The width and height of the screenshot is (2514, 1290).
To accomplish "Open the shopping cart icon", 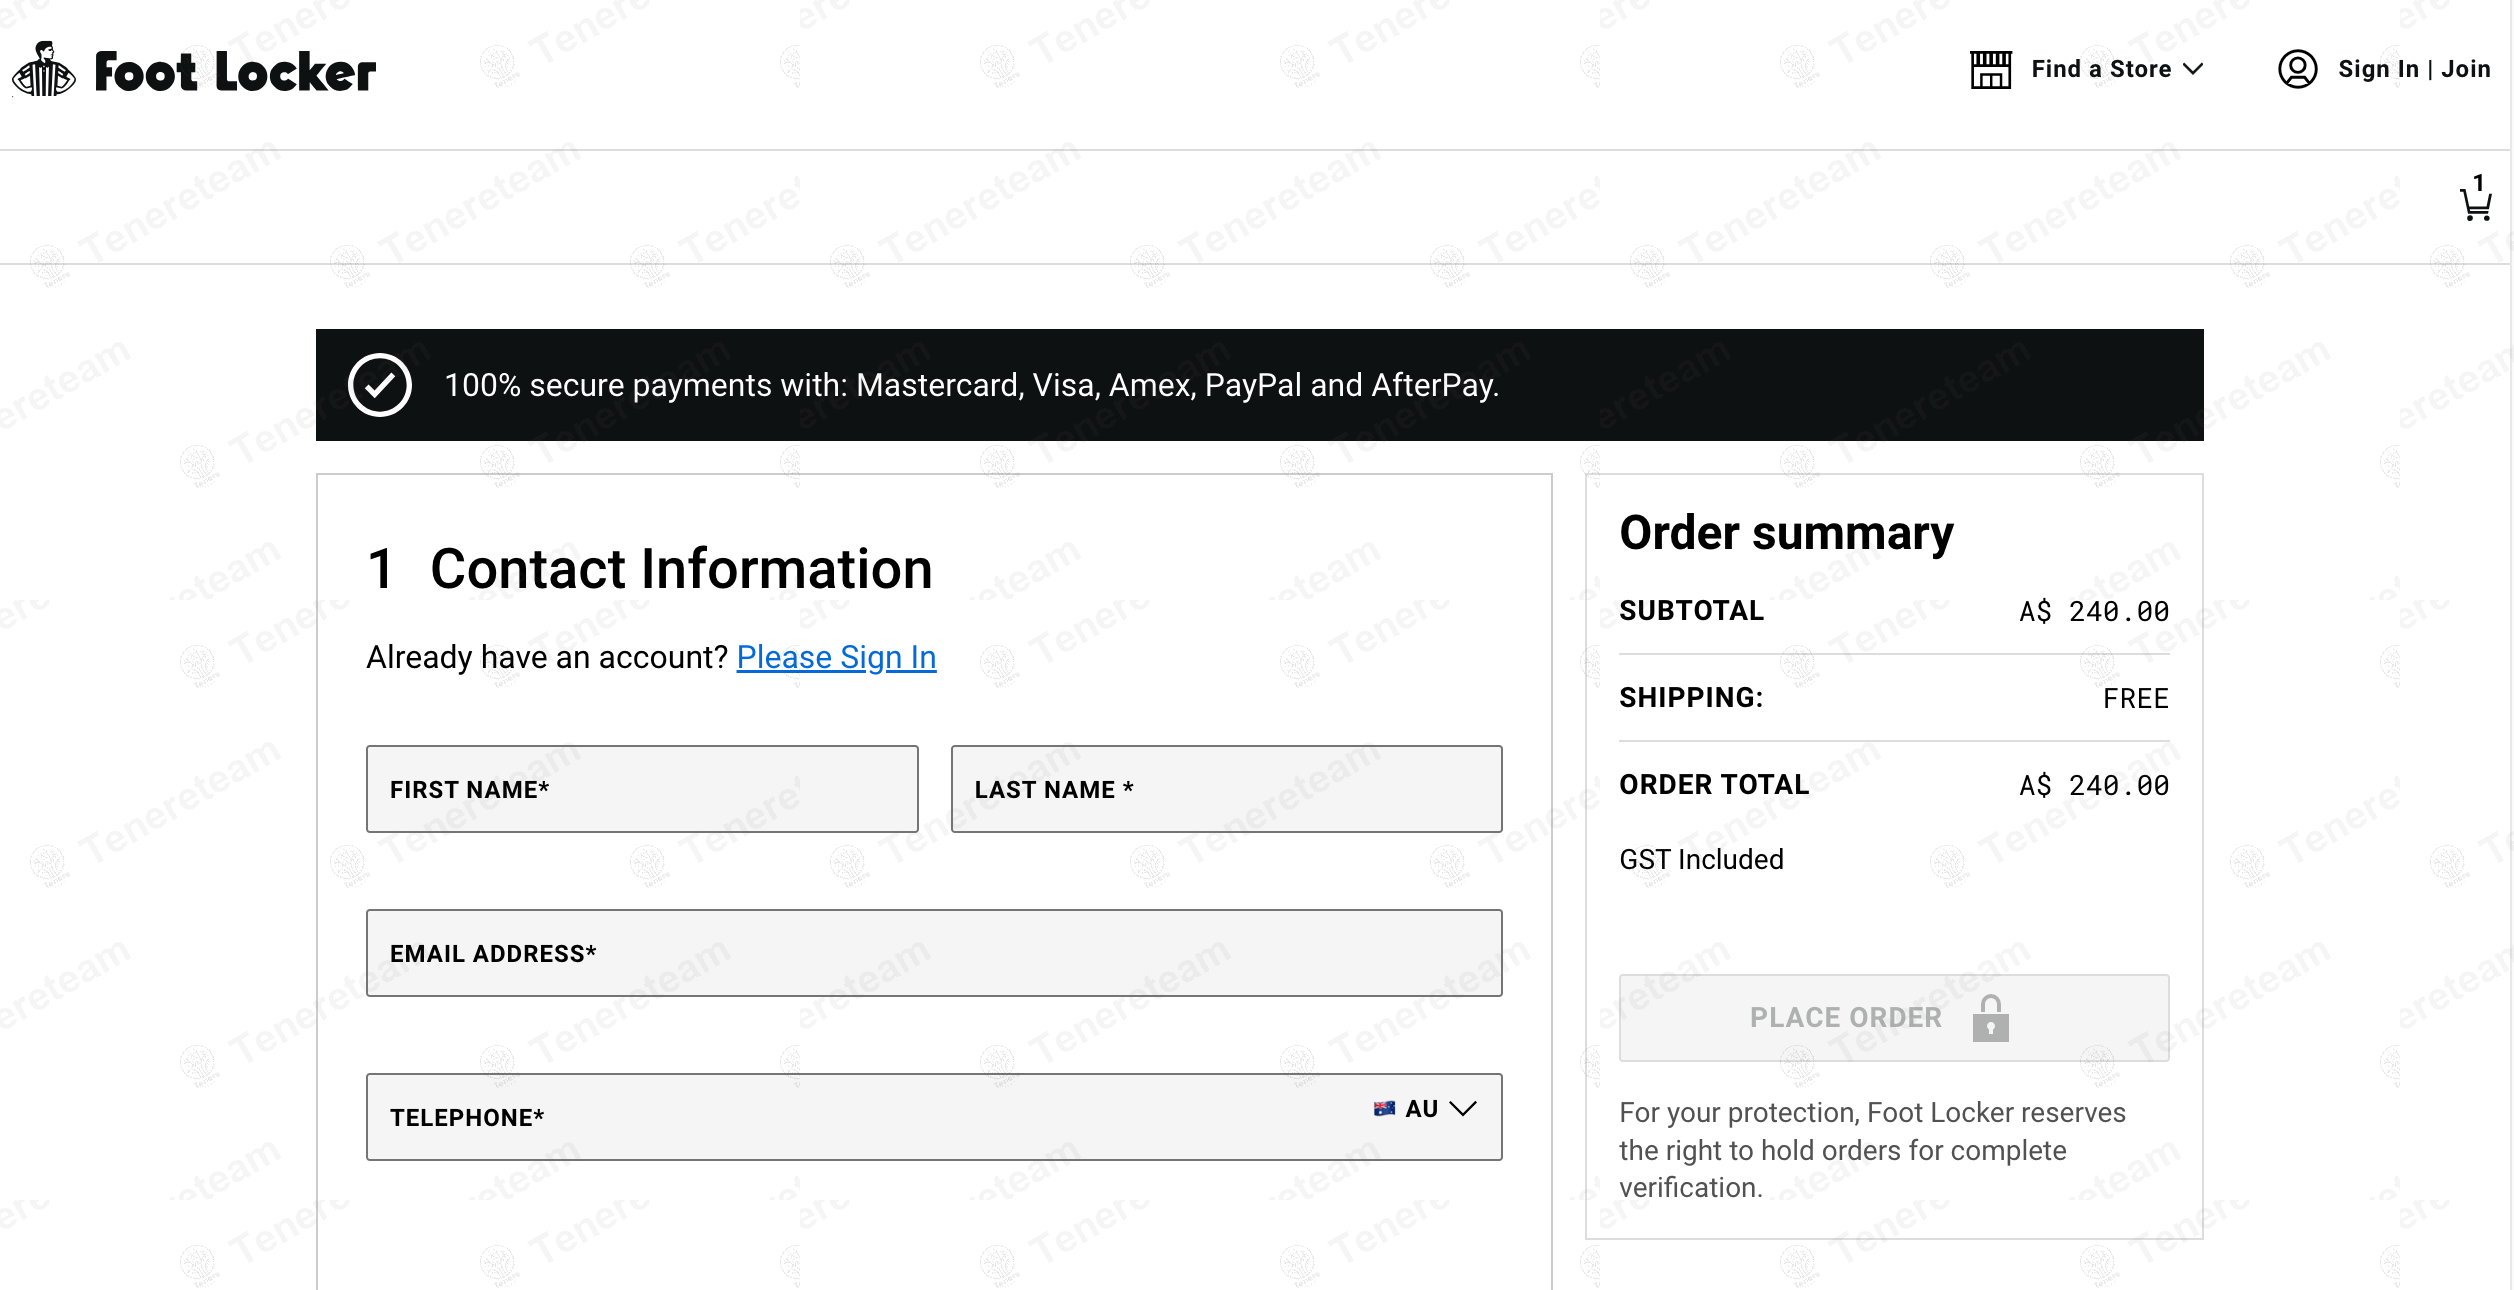I will [2476, 205].
